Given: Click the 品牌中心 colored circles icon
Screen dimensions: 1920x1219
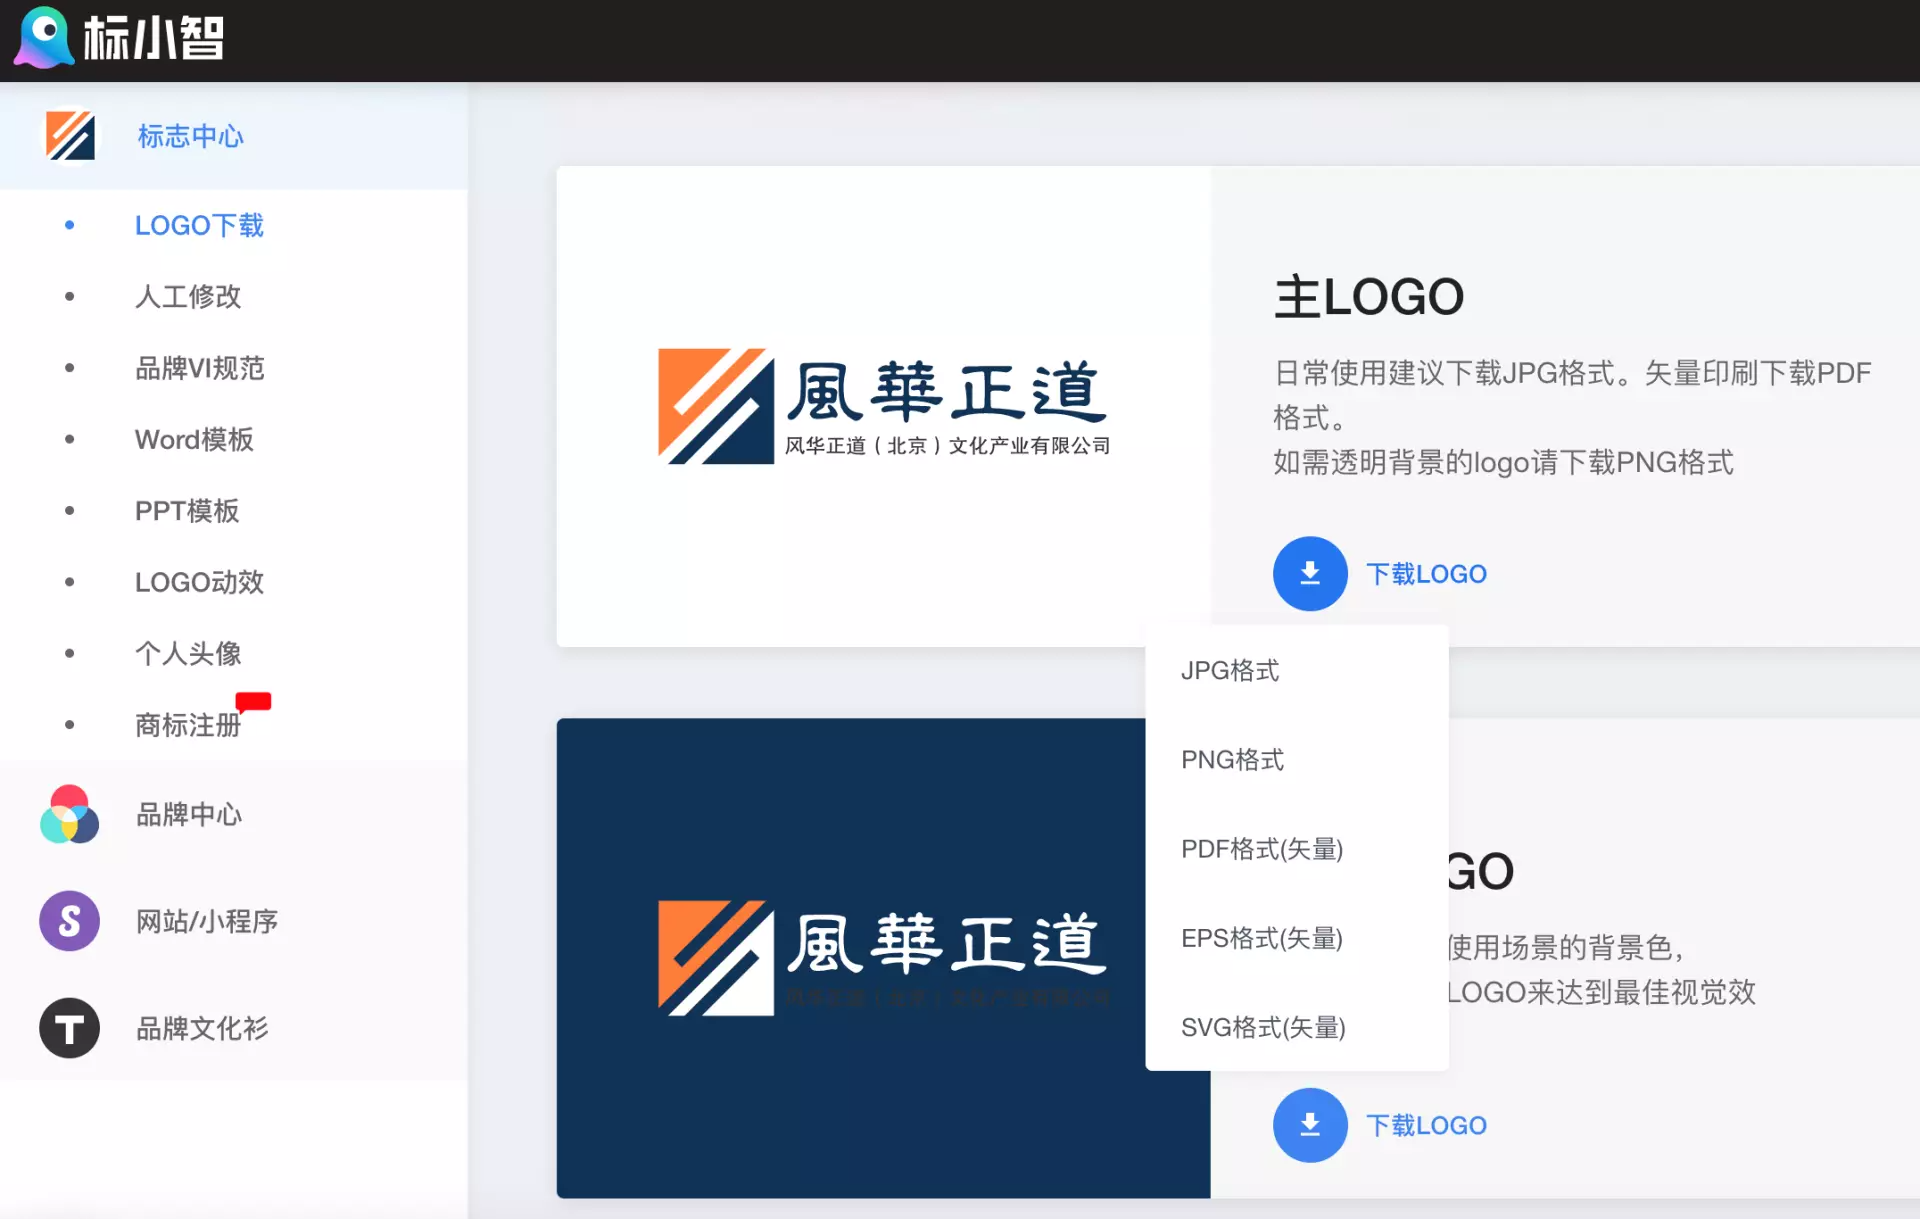Looking at the screenshot, I should click(69, 814).
